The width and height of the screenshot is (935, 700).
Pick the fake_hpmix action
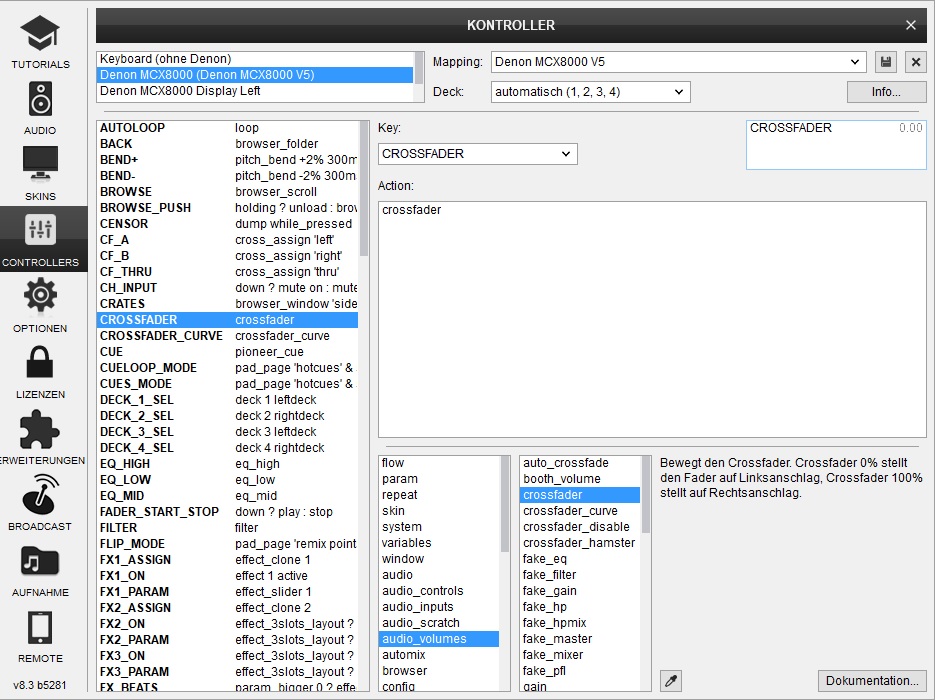tap(580, 622)
